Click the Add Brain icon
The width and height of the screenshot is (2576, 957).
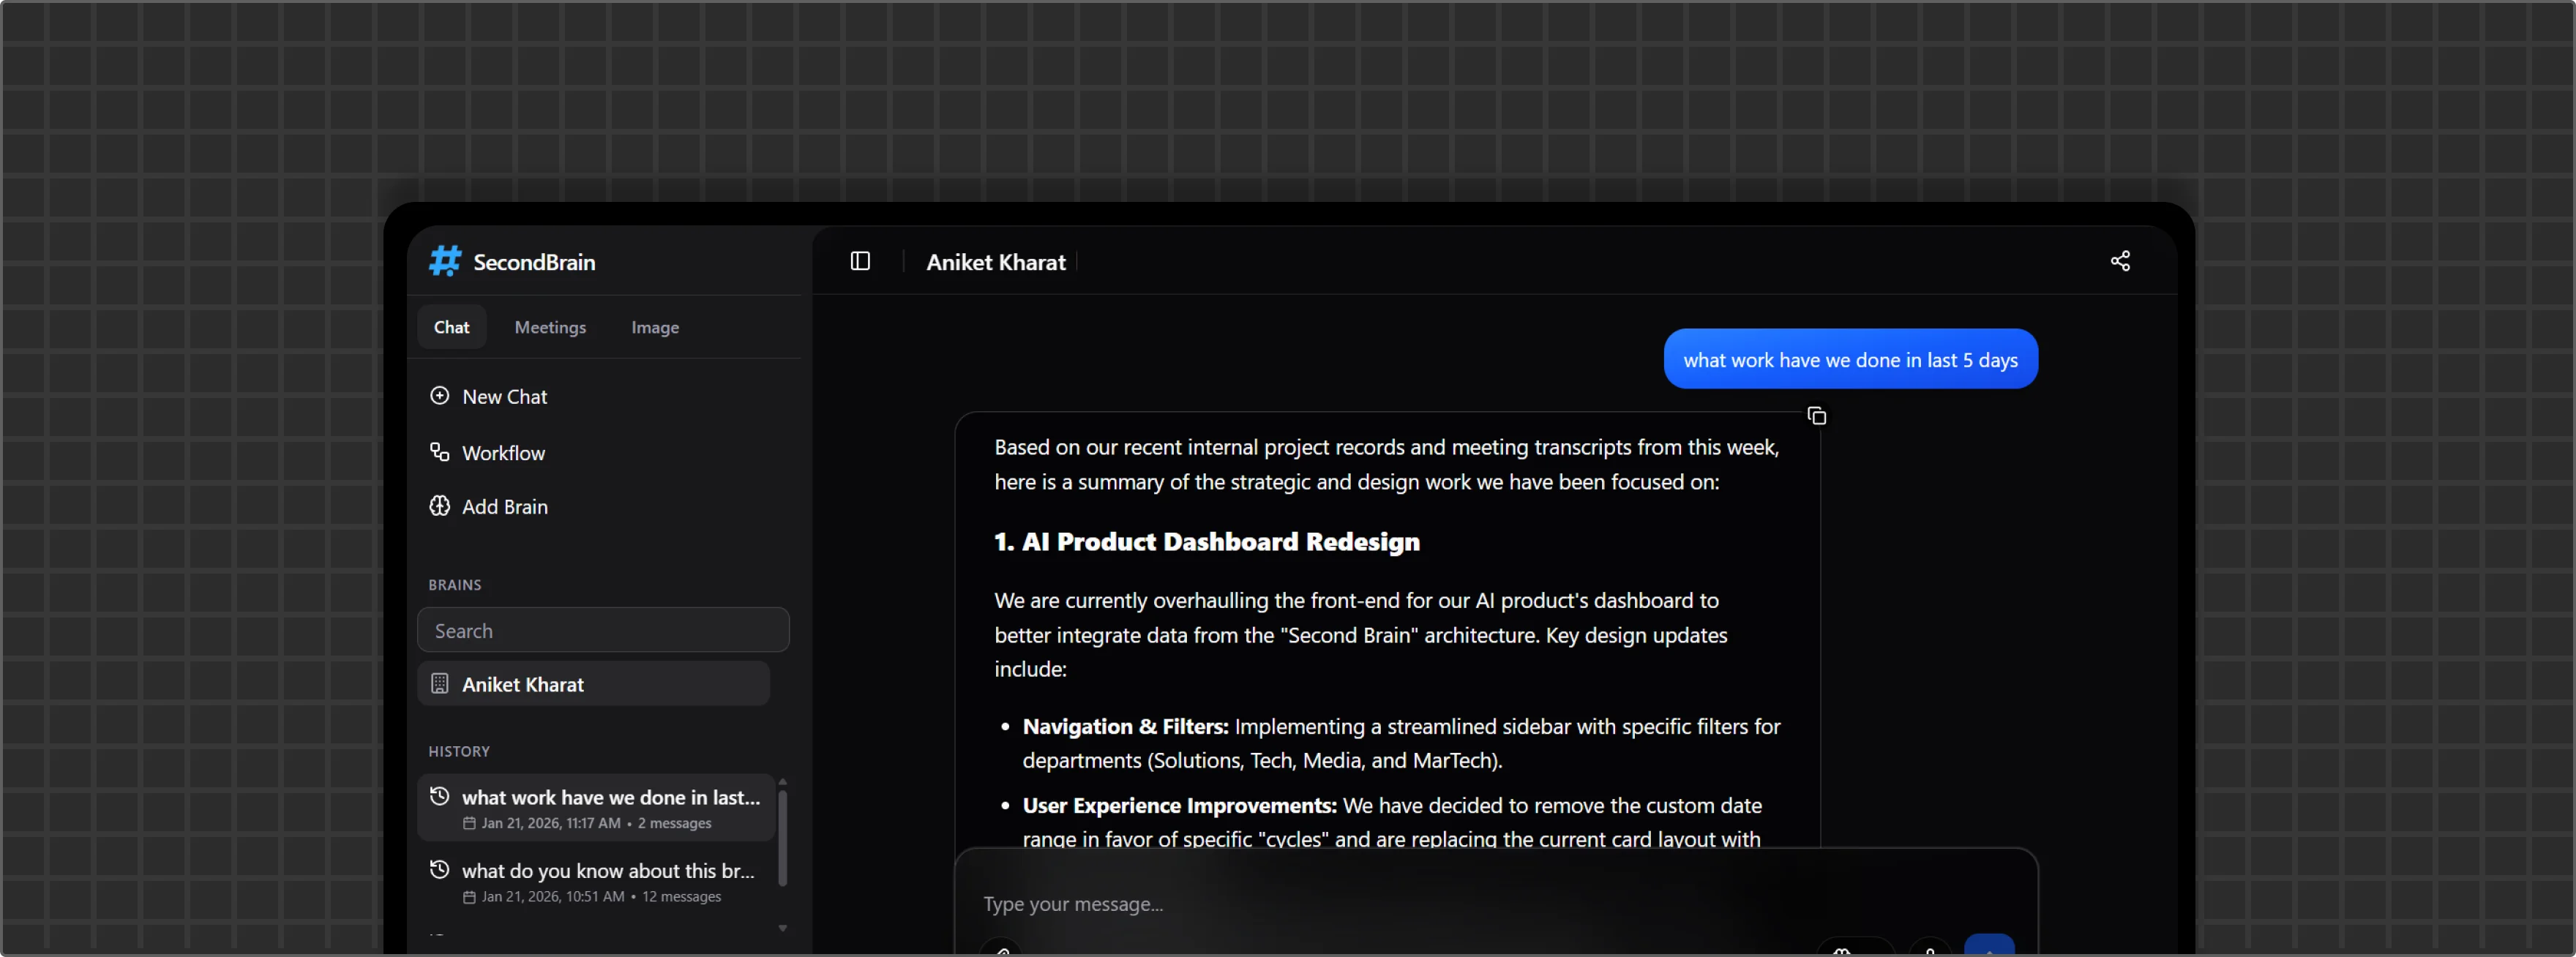click(439, 506)
